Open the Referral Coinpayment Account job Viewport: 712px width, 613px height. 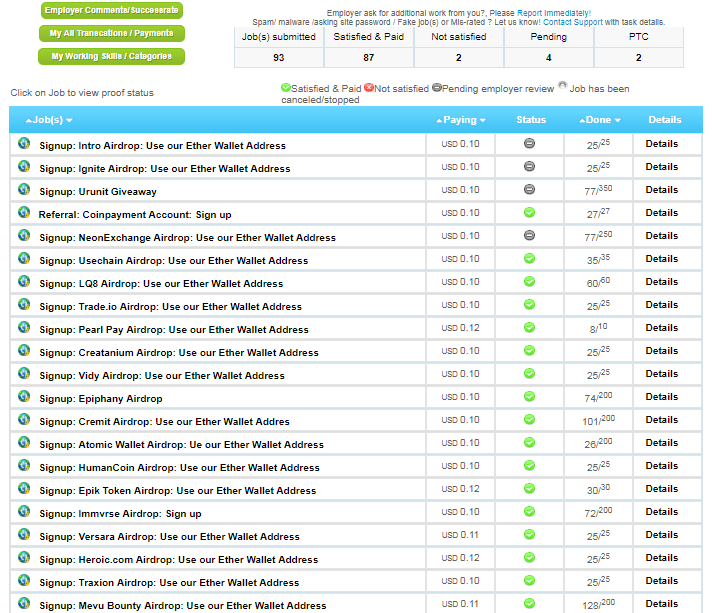click(135, 214)
